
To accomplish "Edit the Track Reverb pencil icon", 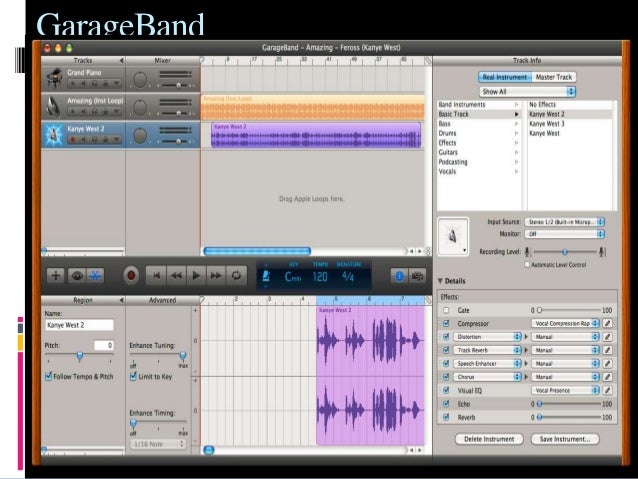I will [607, 350].
